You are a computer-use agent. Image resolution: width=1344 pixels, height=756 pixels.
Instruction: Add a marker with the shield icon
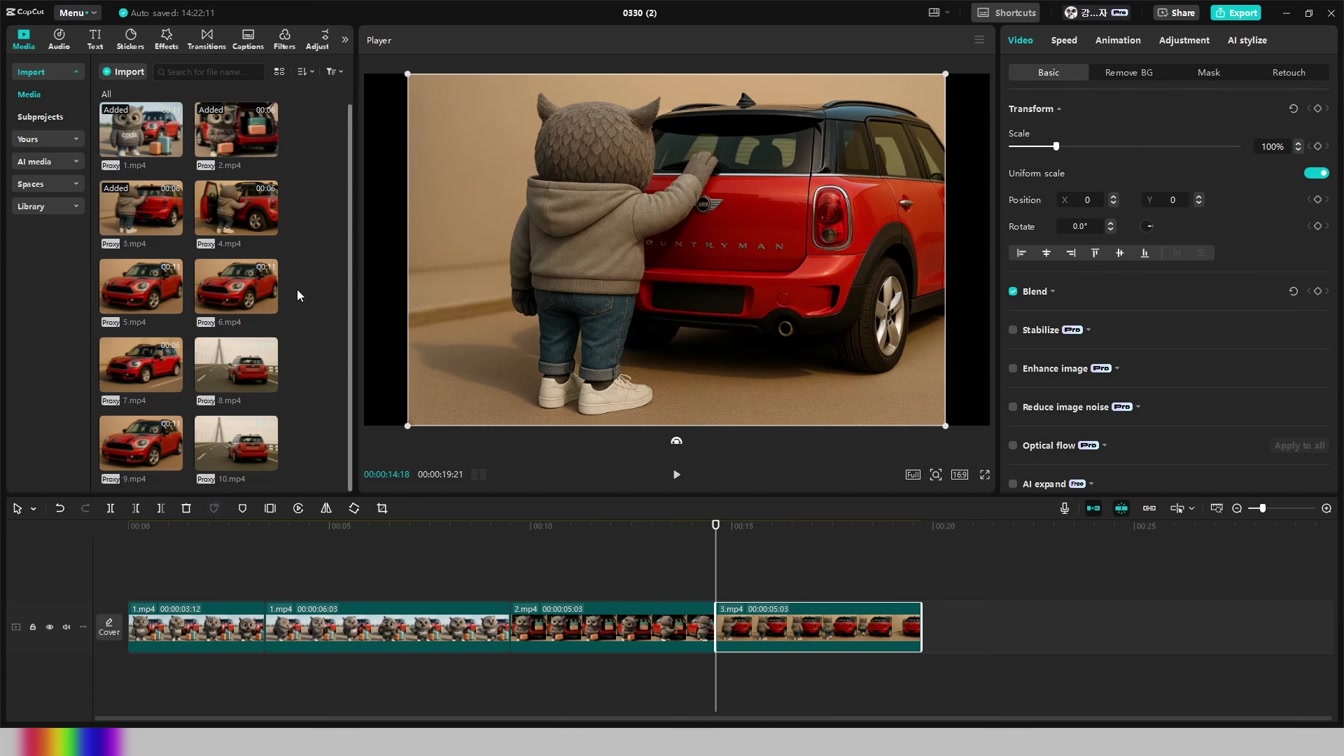click(242, 508)
